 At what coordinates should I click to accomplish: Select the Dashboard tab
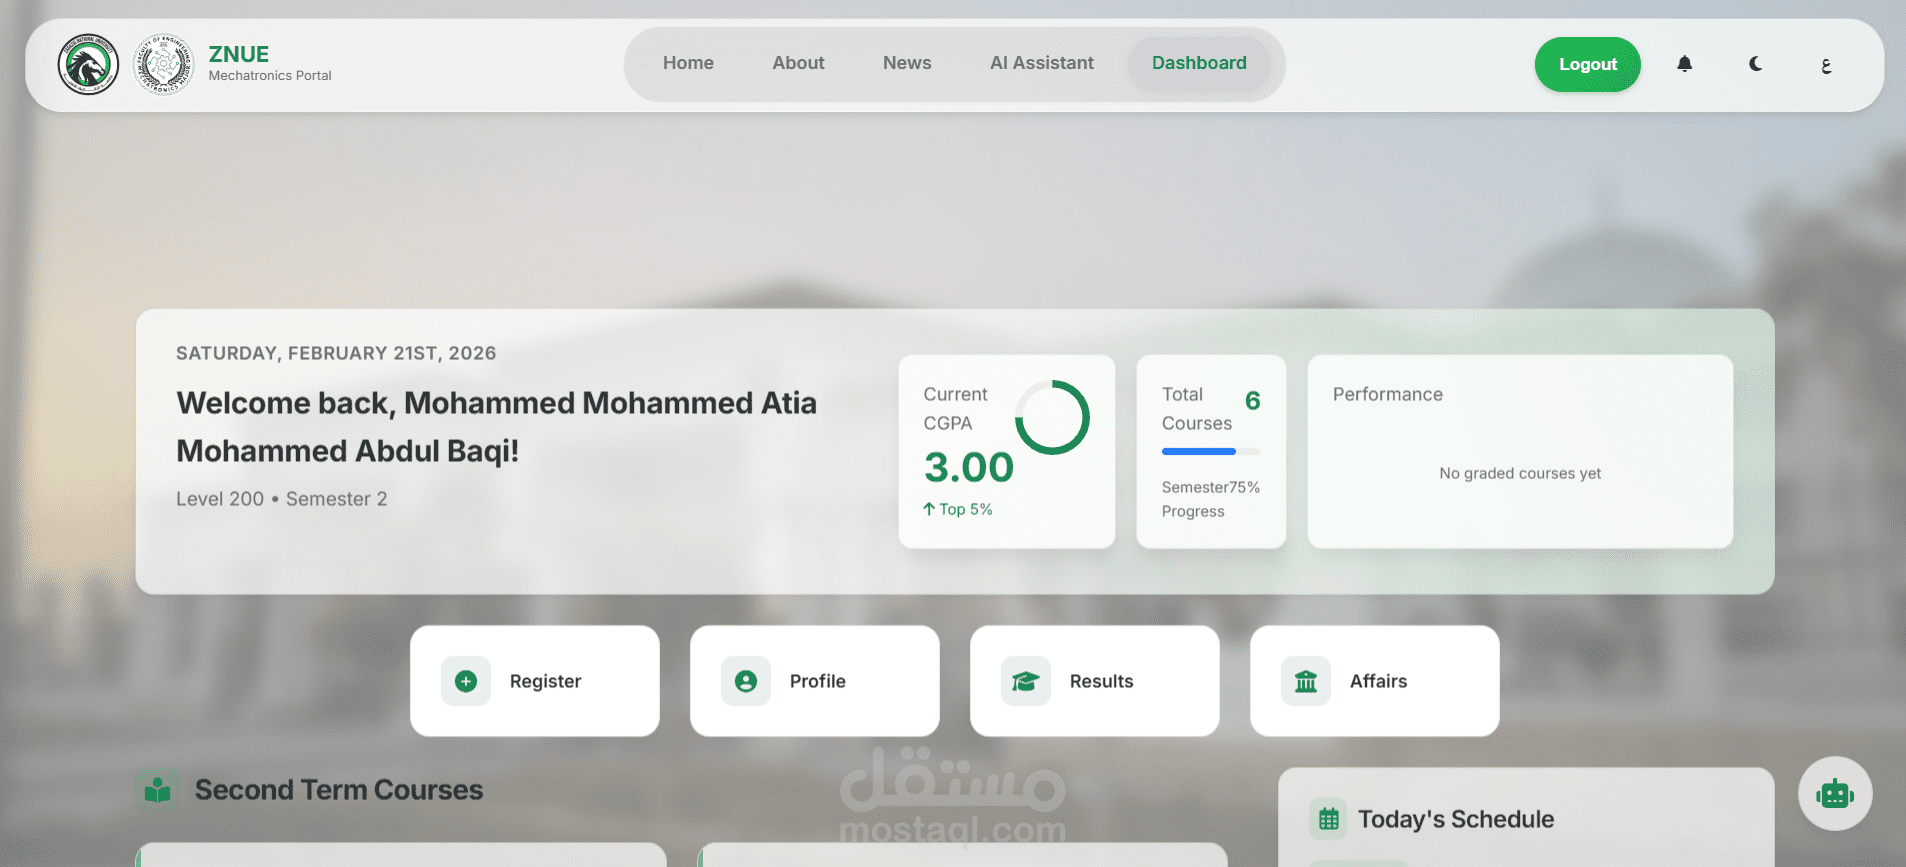pyautogui.click(x=1199, y=63)
